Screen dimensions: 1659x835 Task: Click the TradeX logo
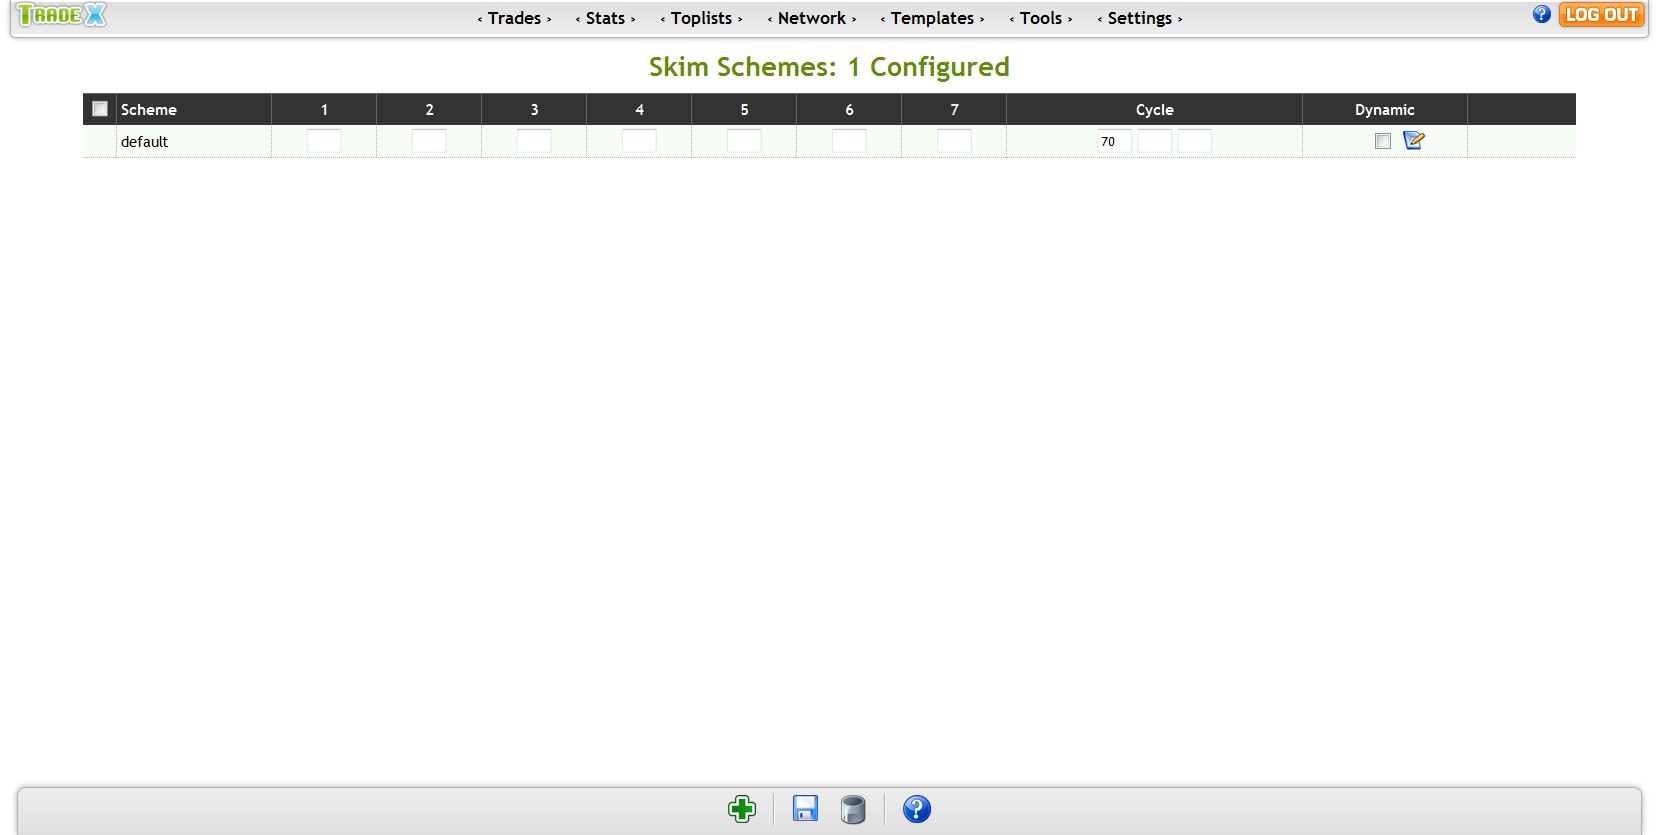(61, 15)
